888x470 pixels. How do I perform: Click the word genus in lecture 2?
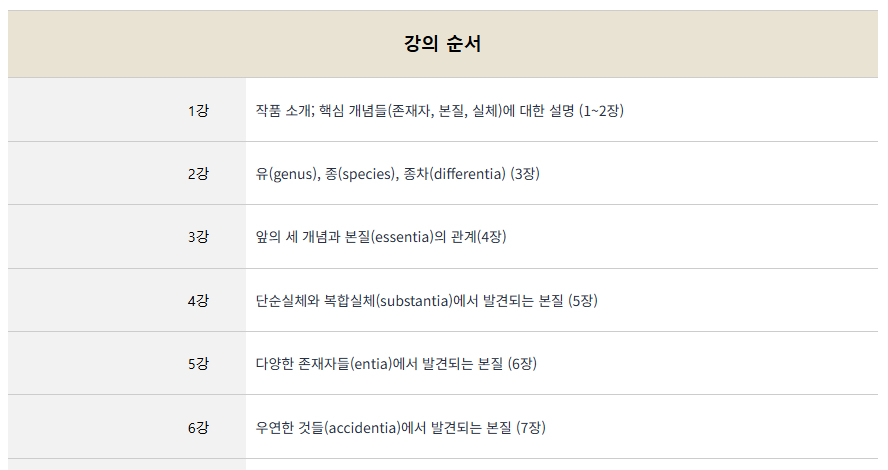point(292,174)
